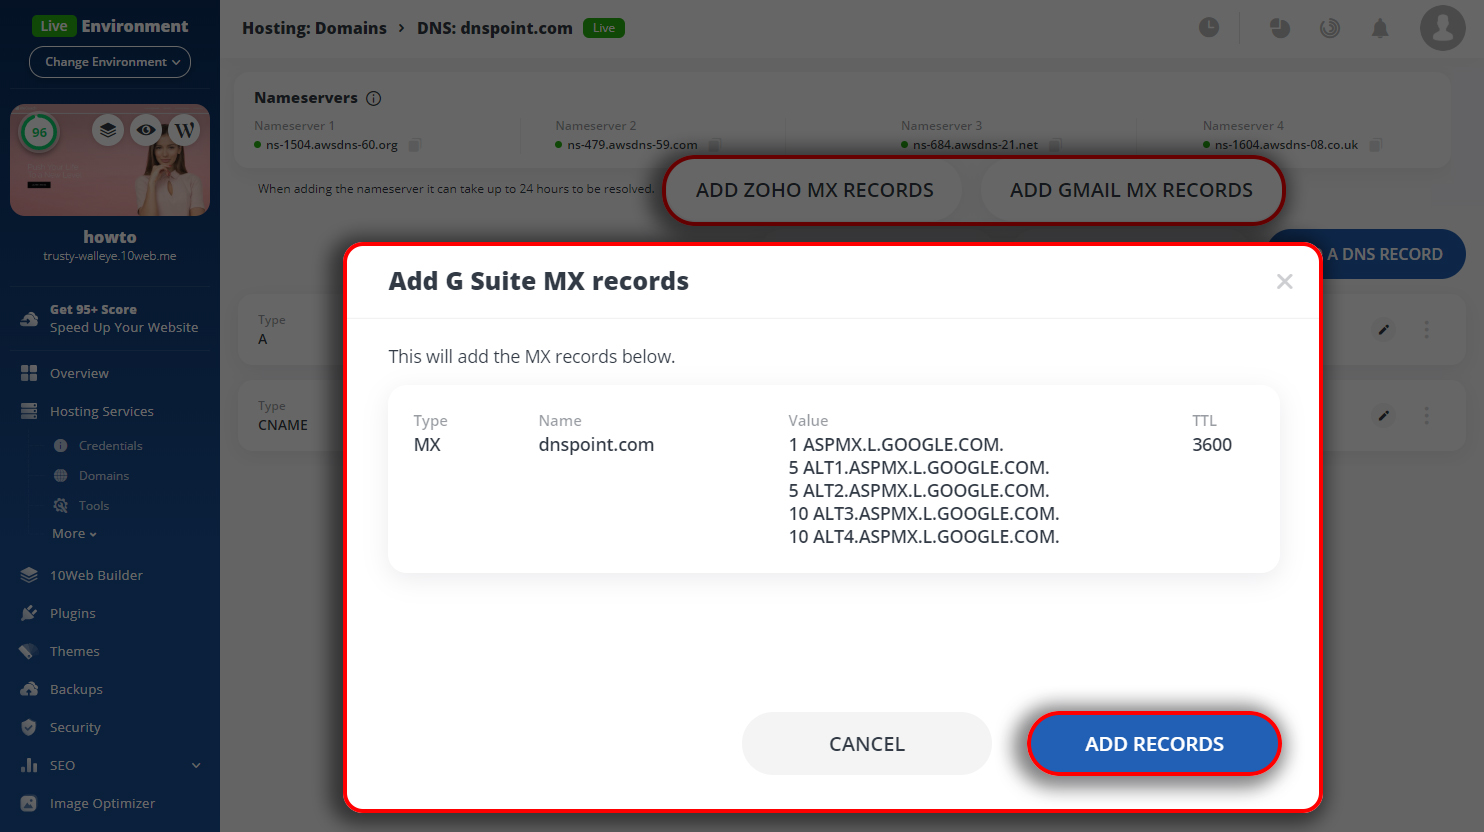
Task: Click the Credentials submenu icon
Action: click(x=61, y=446)
